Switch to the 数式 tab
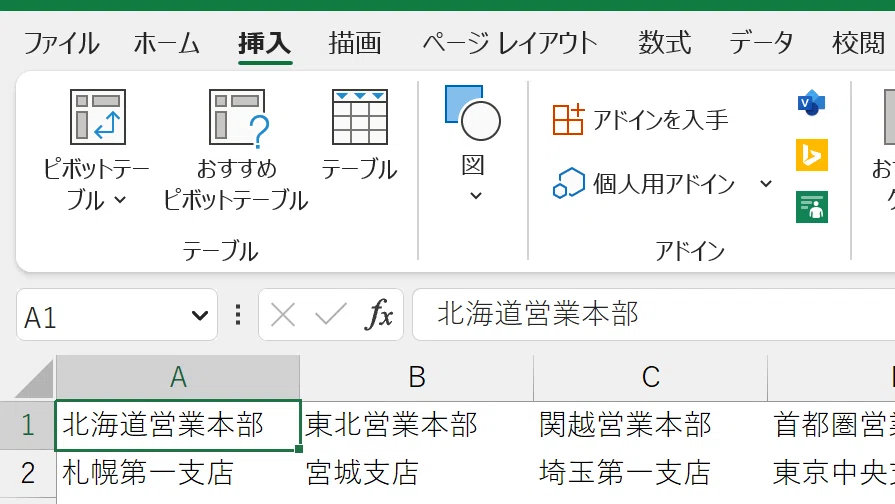The image size is (895, 504). pos(665,43)
